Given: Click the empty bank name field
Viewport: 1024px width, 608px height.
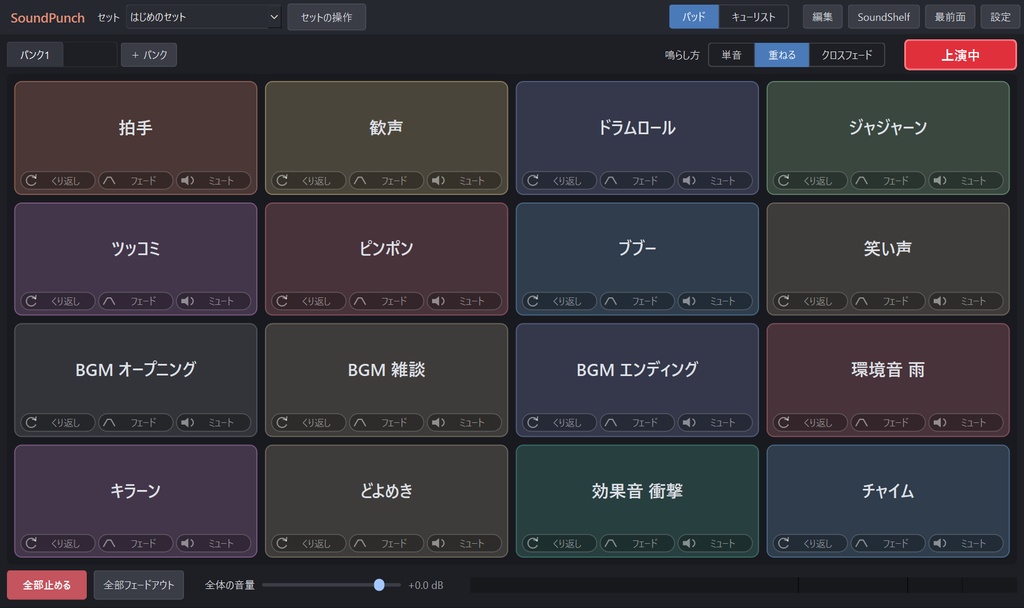Looking at the screenshot, I should click(x=90, y=55).
